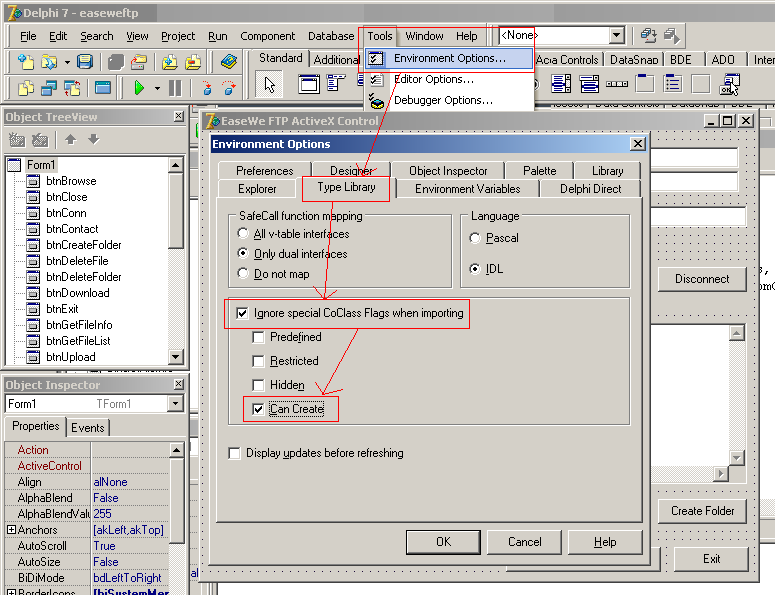
Task: Select the ComboBox palette component
Action: click(x=589, y=84)
